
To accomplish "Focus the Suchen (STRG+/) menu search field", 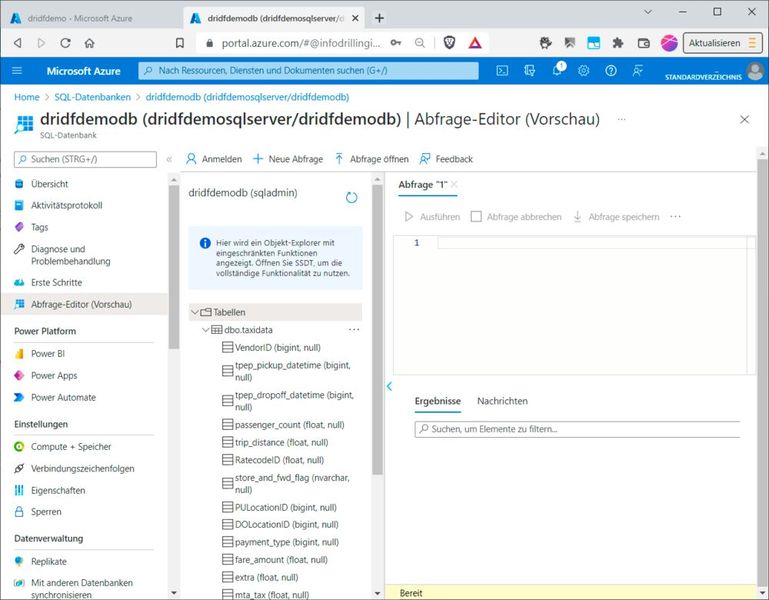I will click(x=85, y=159).
